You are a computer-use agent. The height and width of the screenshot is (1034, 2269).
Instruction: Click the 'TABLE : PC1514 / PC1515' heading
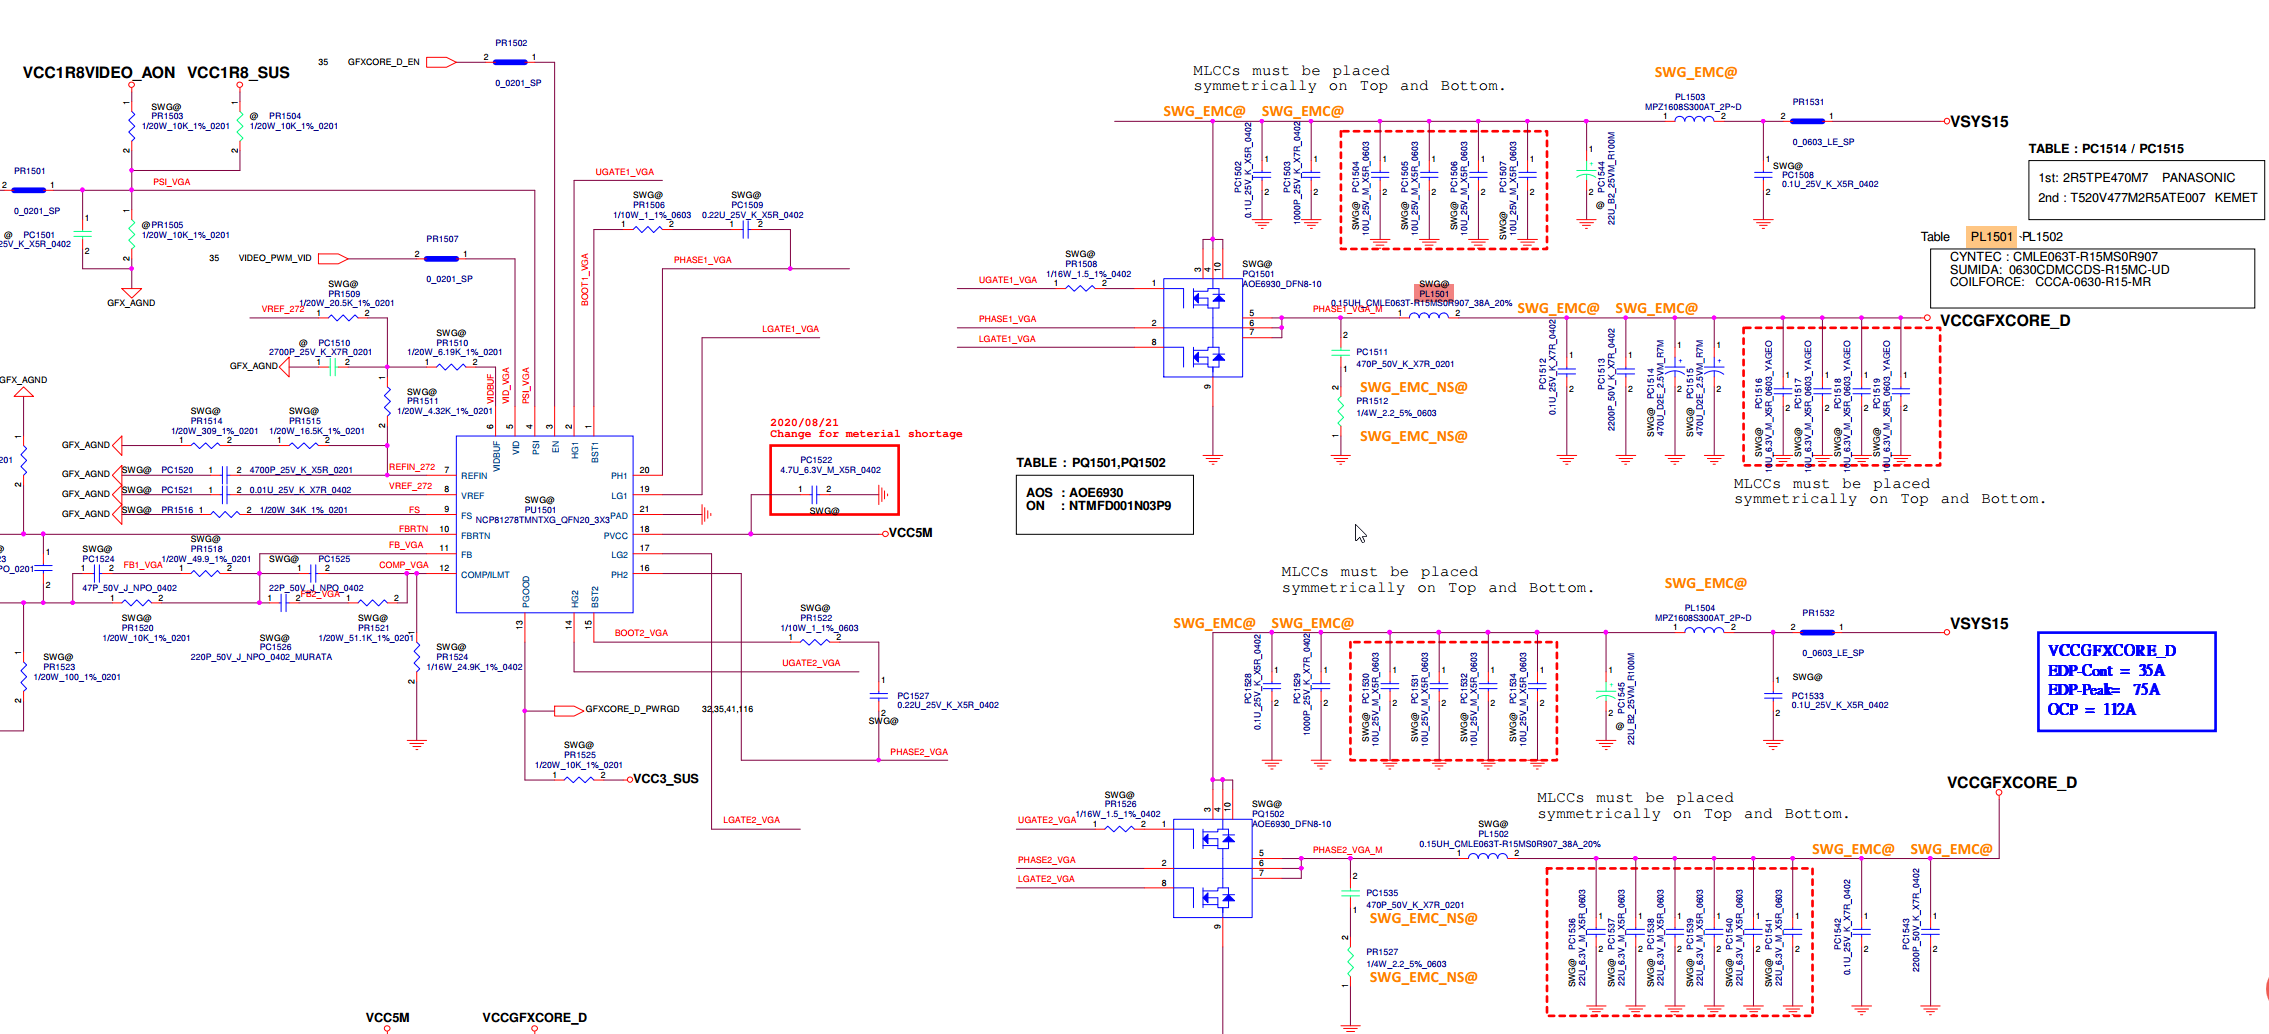coord(2106,149)
